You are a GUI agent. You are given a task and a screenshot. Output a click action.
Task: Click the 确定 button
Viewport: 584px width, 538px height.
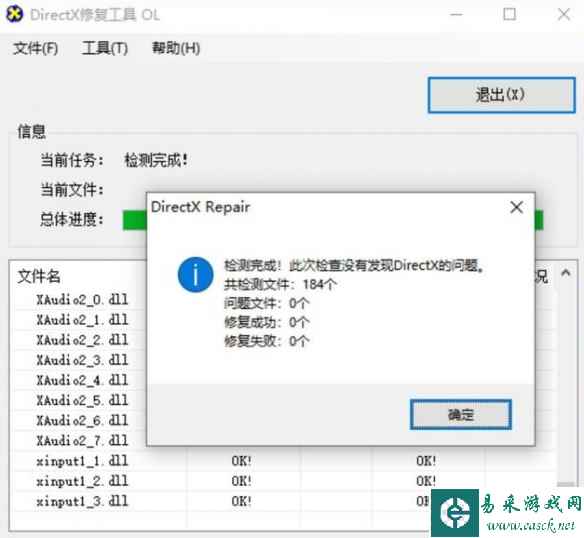click(x=461, y=414)
